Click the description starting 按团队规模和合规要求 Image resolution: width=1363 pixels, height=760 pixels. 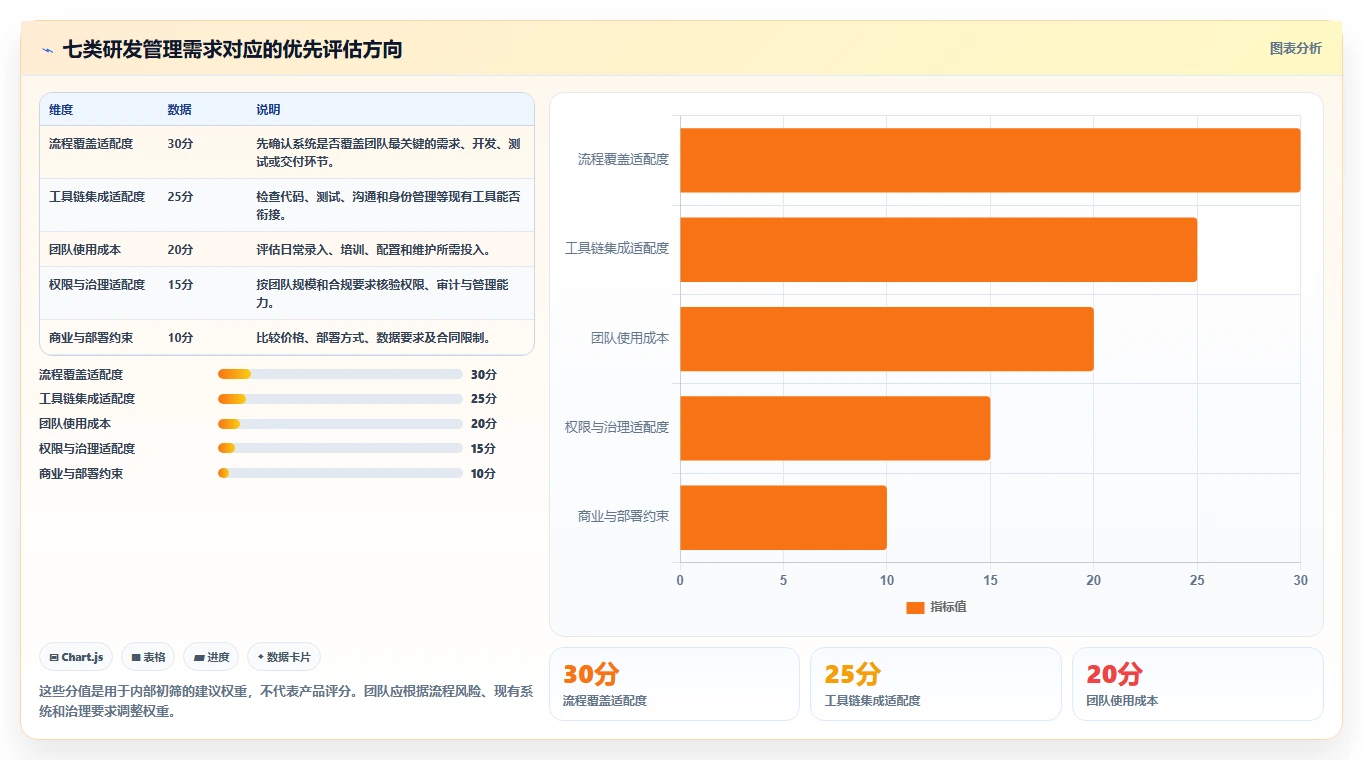[383, 293]
